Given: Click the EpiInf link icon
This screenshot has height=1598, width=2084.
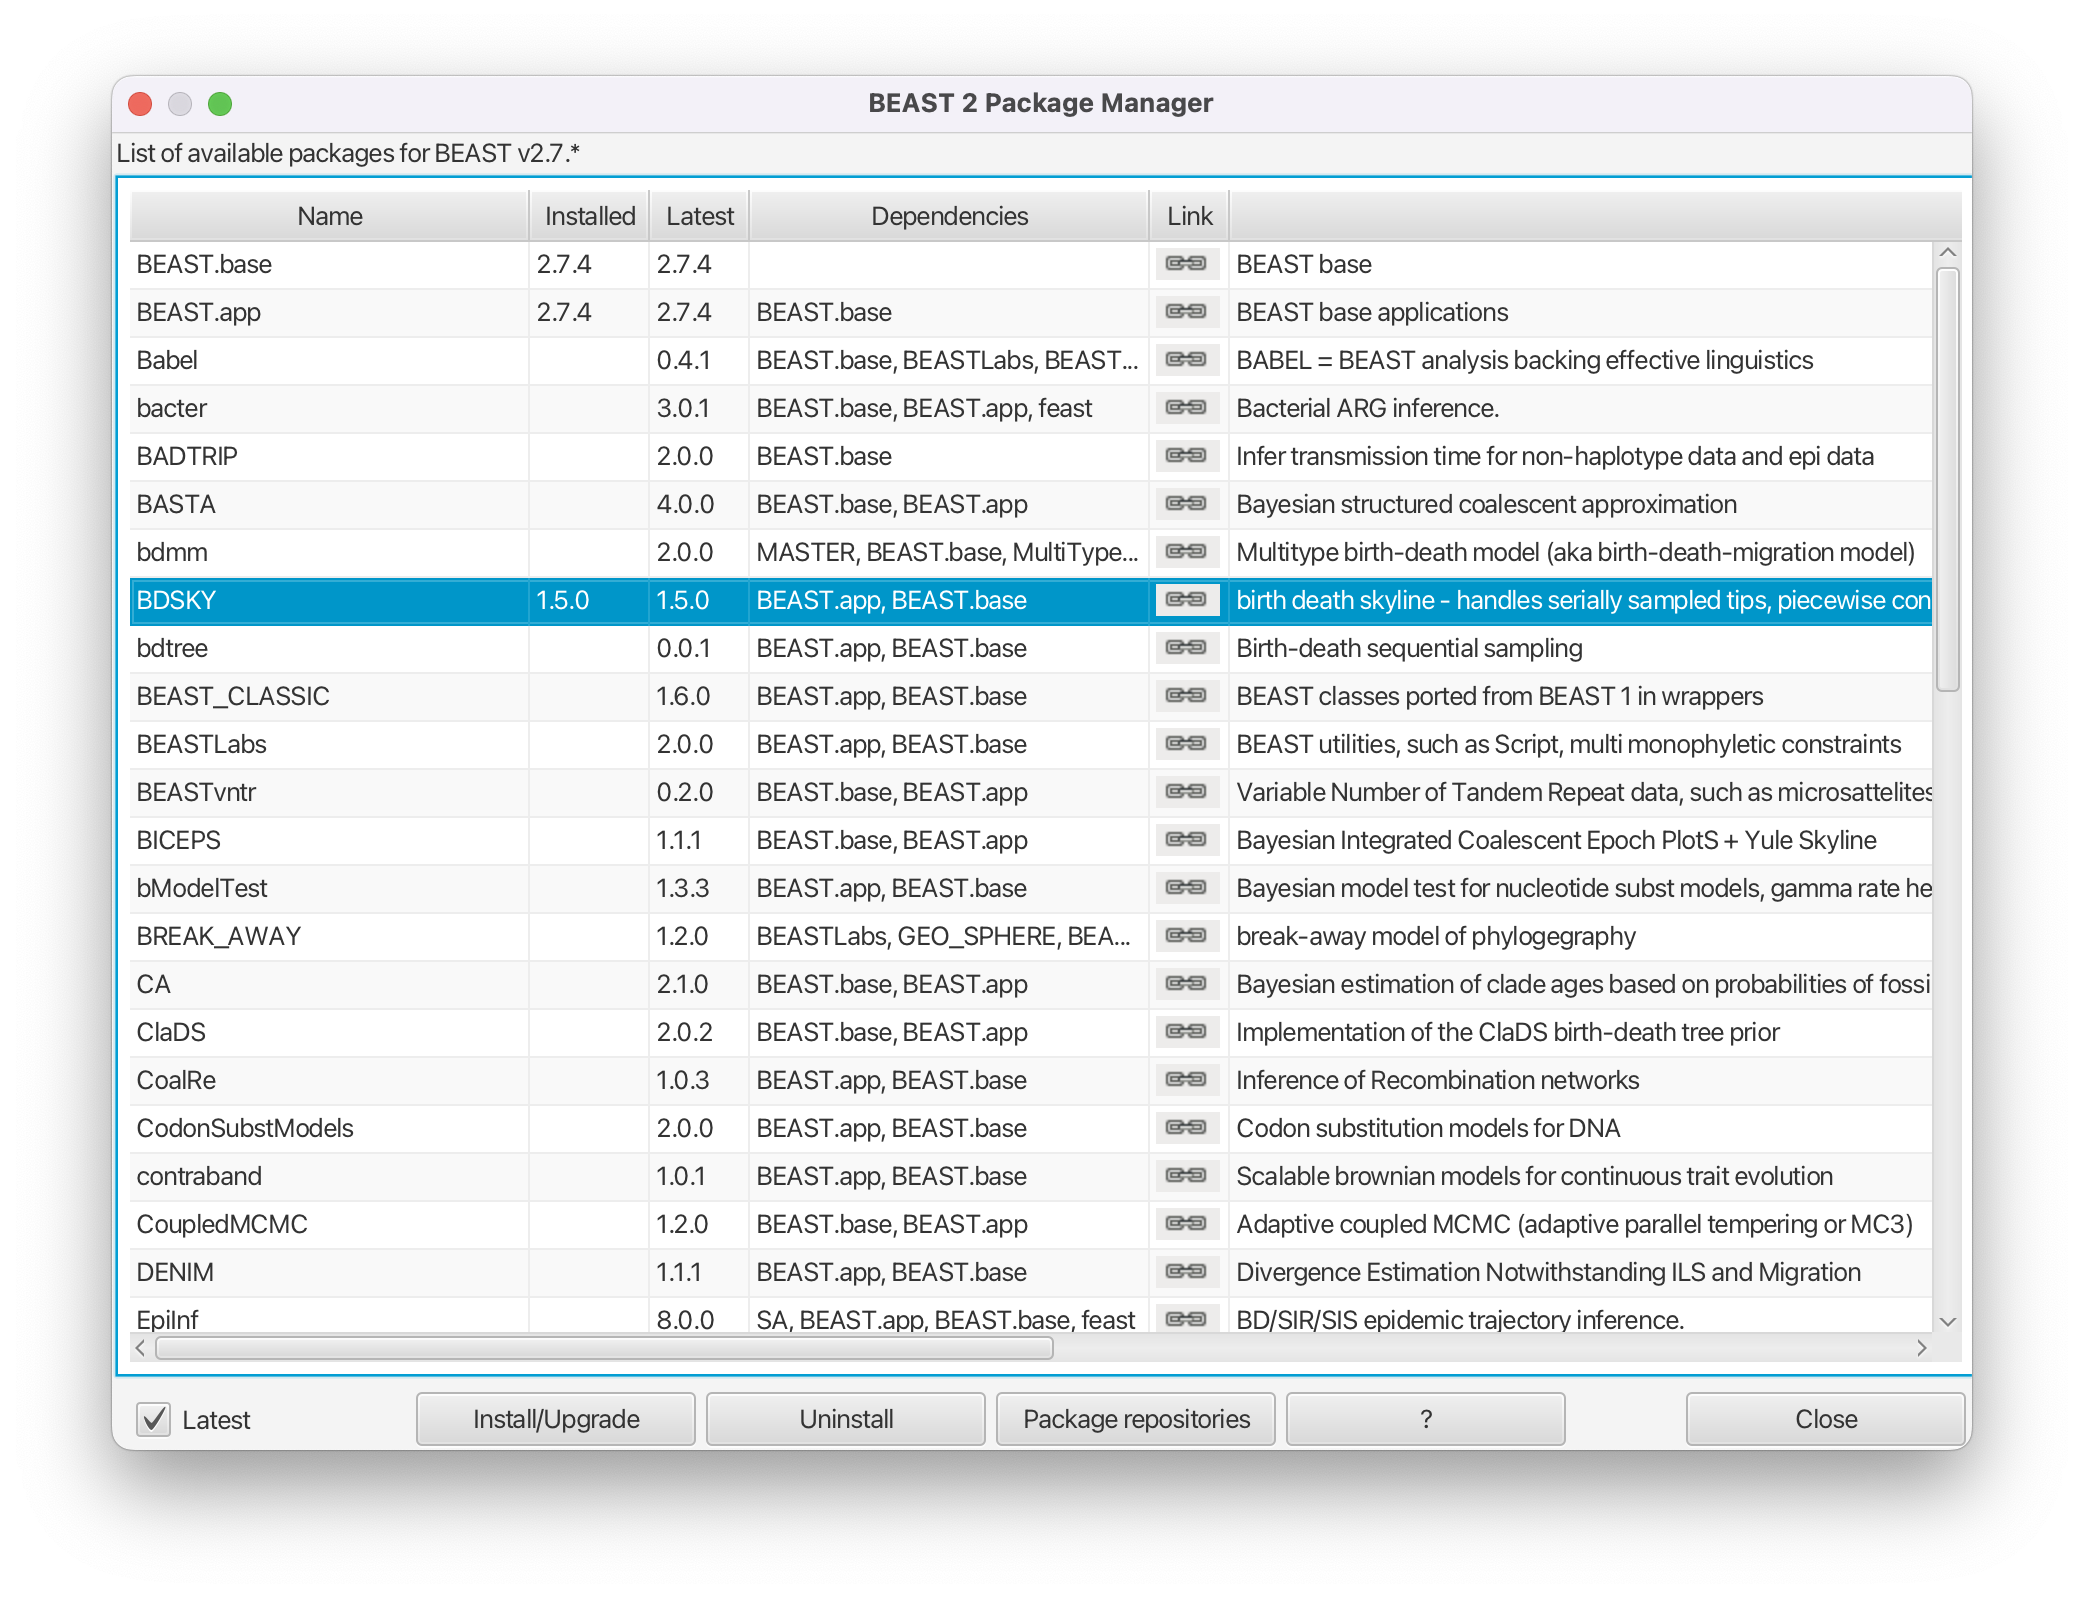Looking at the screenshot, I should [1187, 1318].
